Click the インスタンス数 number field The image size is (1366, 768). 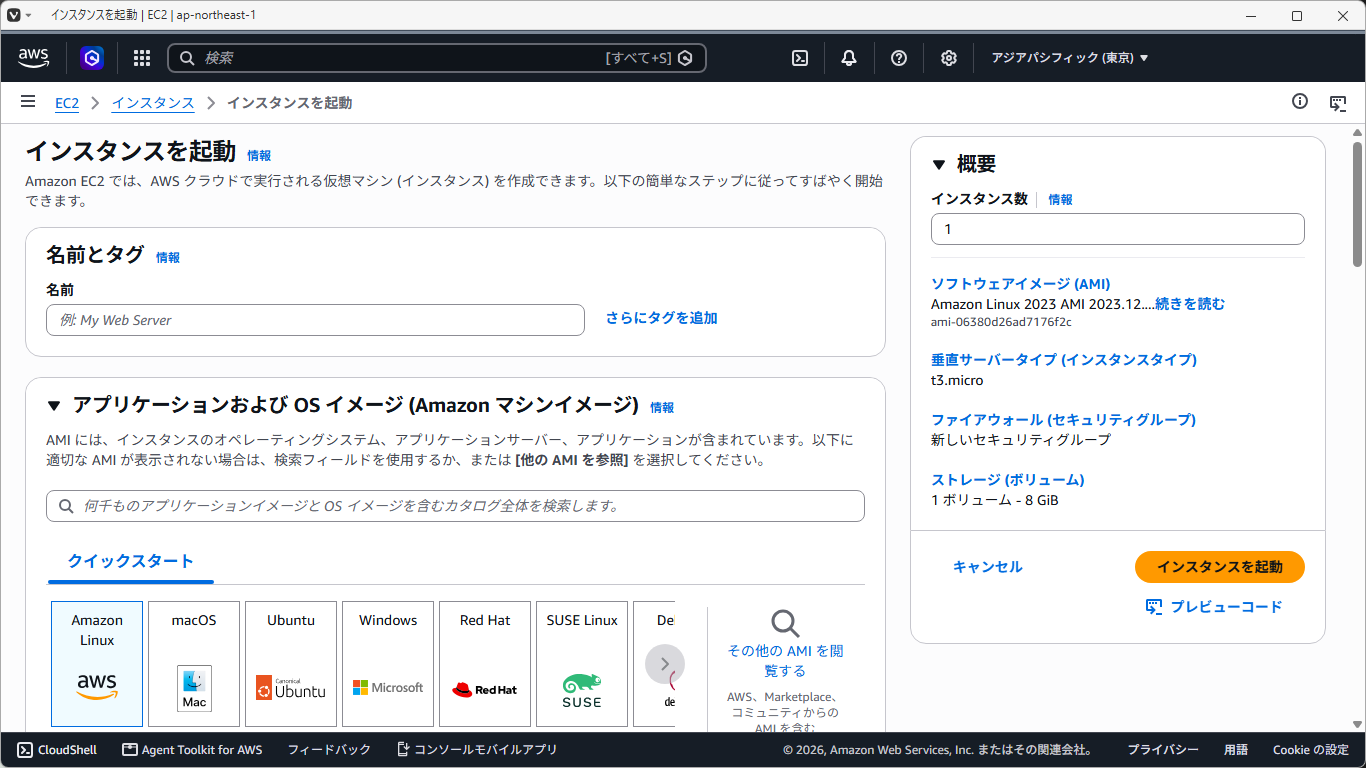click(x=1118, y=229)
